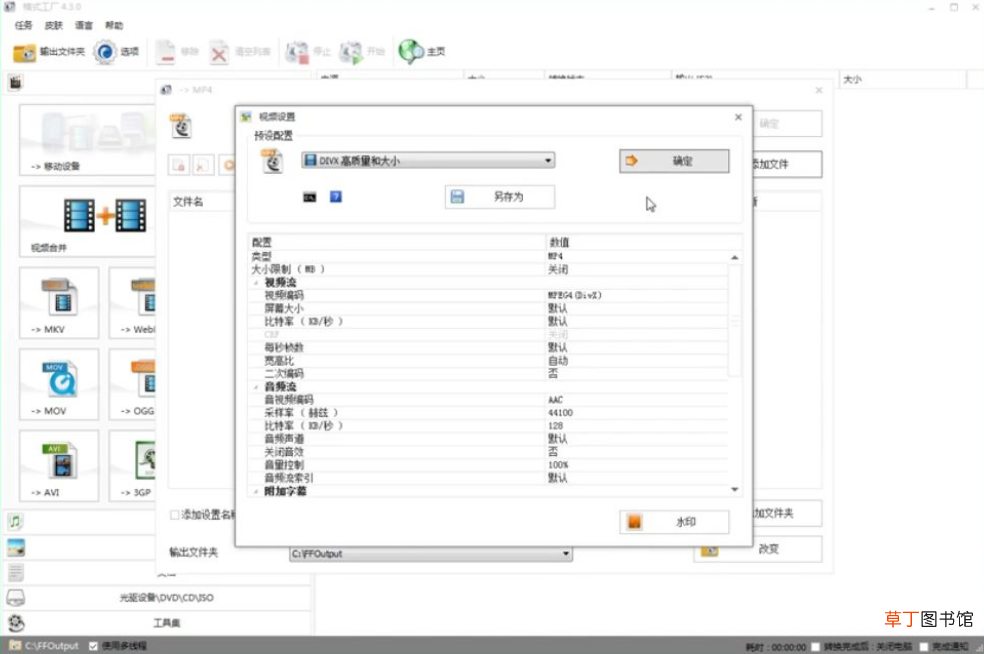984x654 pixels.
Task: Open the 皮肤 skin menu
Action: [x=54, y=25]
